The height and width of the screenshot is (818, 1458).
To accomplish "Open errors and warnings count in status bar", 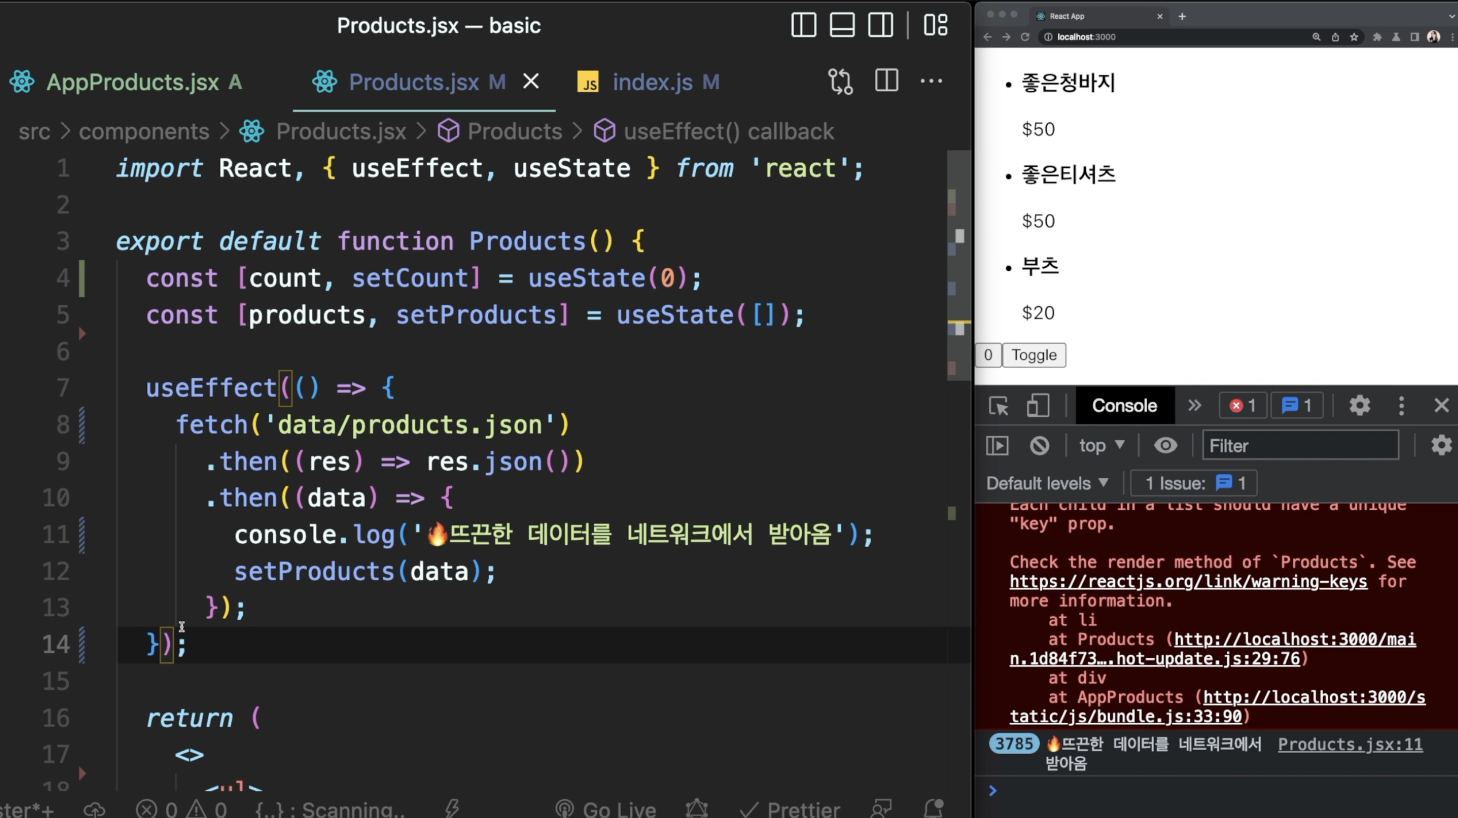I will [182, 808].
